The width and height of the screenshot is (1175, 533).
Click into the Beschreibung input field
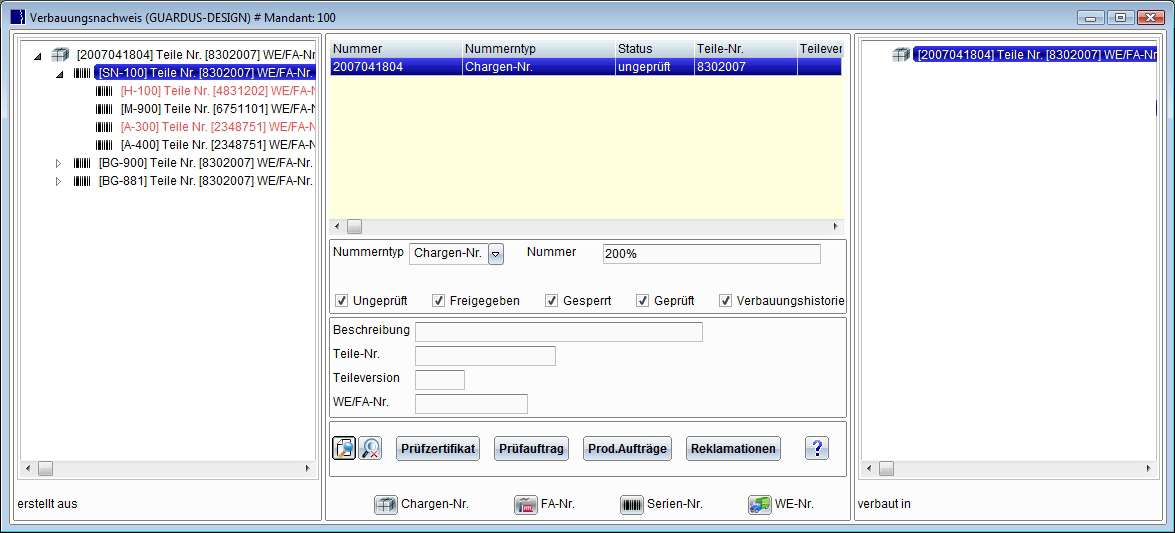pyautogui.click(x=558, y=332)
